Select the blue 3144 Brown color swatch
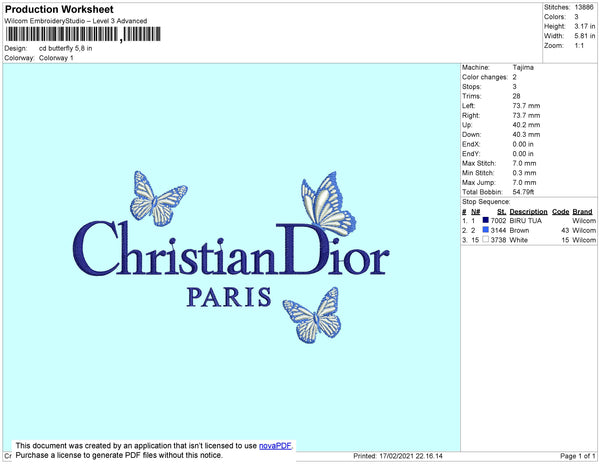 tap(486, 230)
